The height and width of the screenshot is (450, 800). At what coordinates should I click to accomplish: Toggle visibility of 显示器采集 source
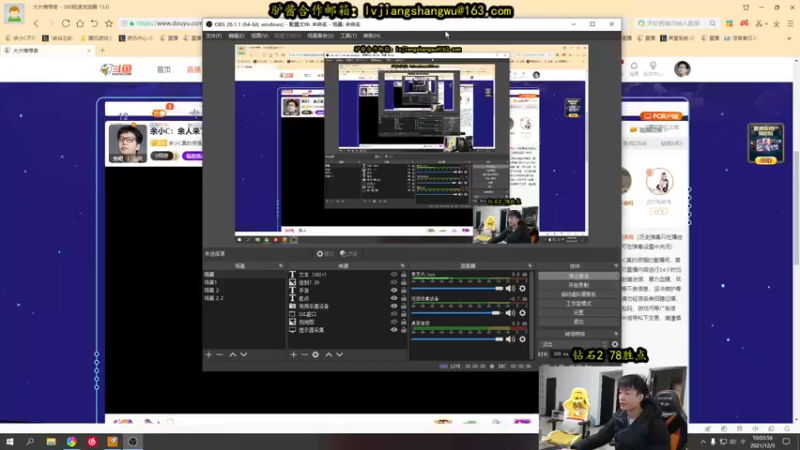click(x=394, y=330)
